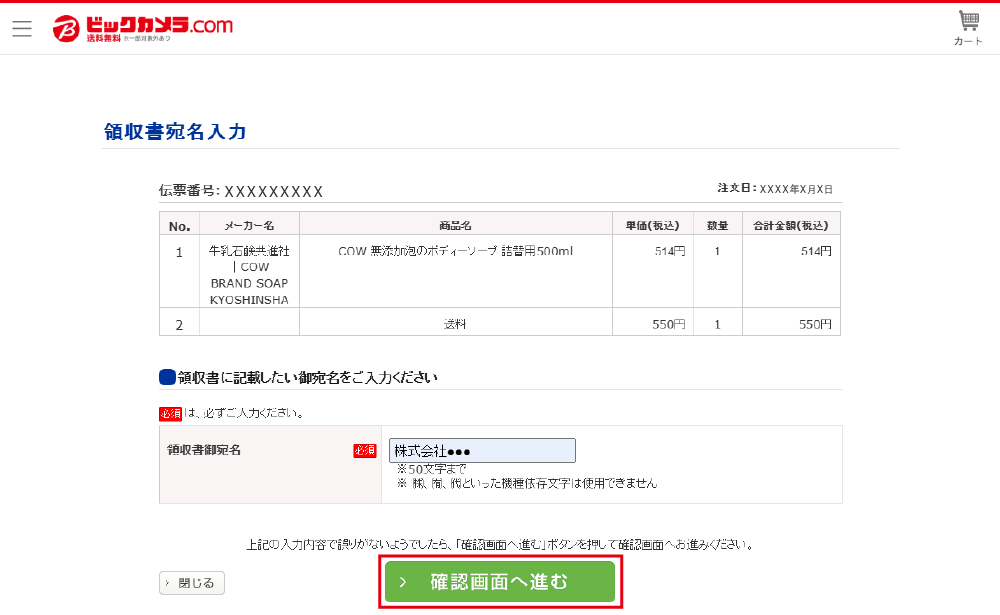Select the 送料無料 tagline under logo
Viewport: 1000px width, 615px height.
(x=103, y=38)
